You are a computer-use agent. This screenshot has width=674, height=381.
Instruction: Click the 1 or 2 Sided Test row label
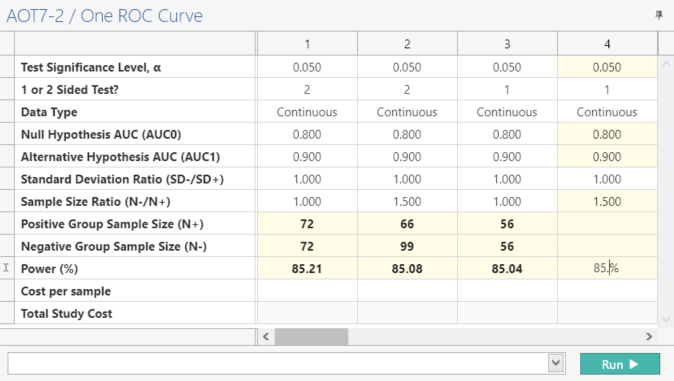pos(70,90)
